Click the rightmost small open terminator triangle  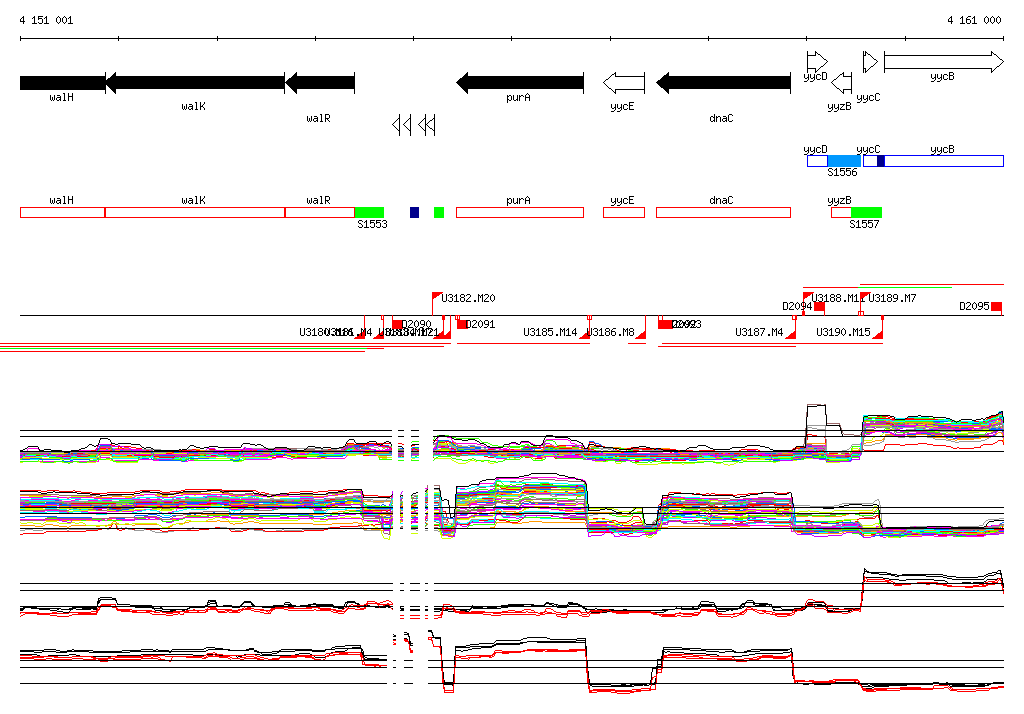point(431,125)
